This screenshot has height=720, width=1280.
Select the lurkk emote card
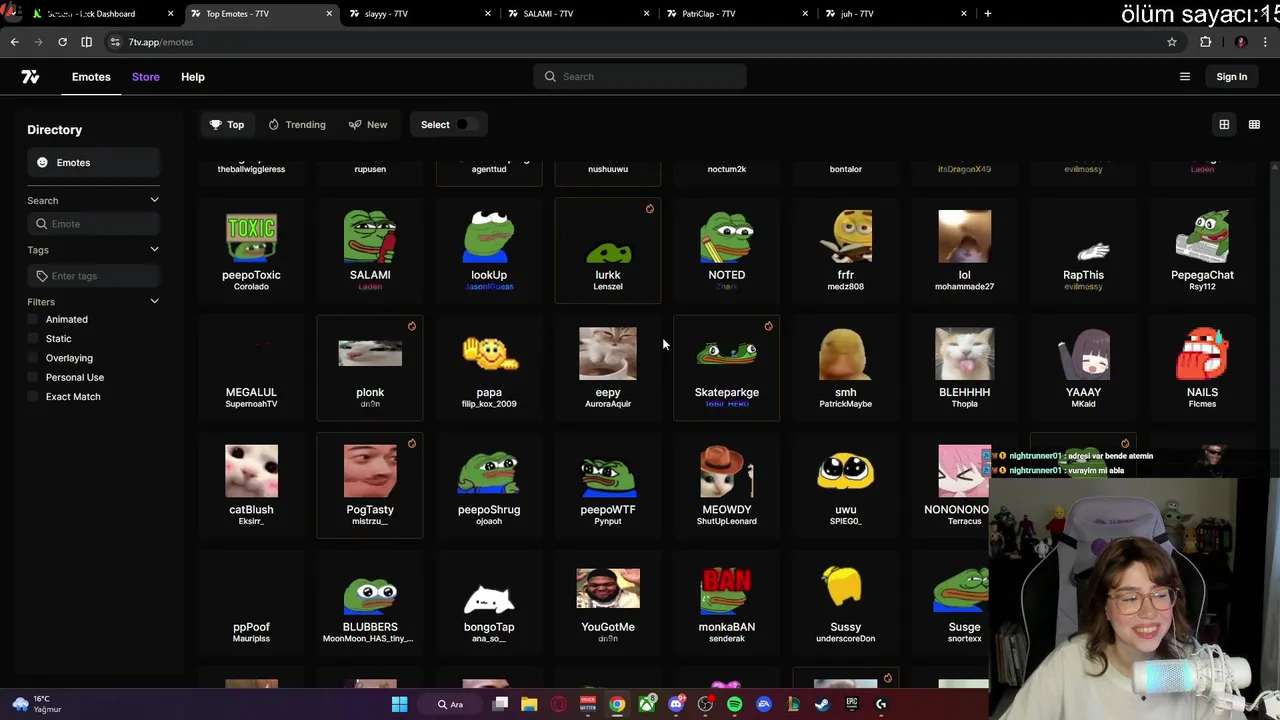click(x=608, y=250)
